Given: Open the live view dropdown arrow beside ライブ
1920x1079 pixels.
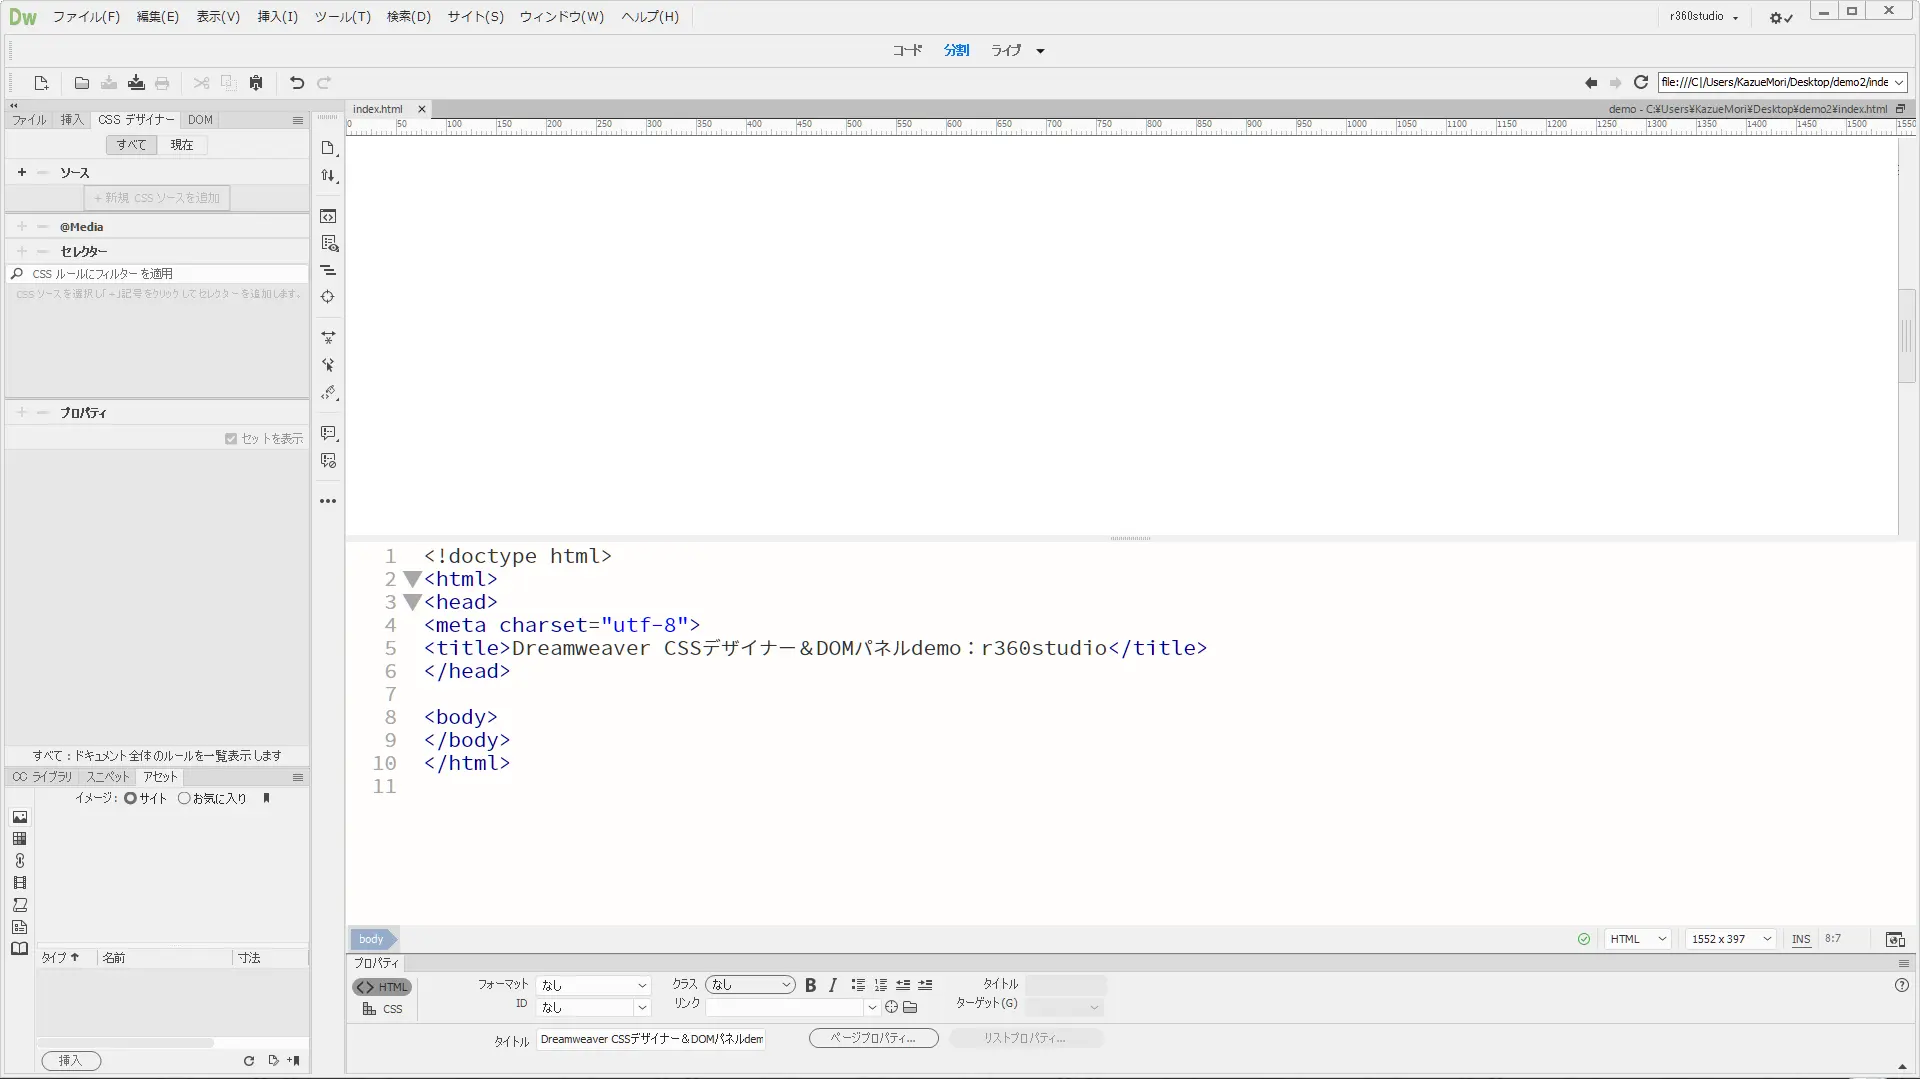Looking at the screenshot, I should point(1040,51).
